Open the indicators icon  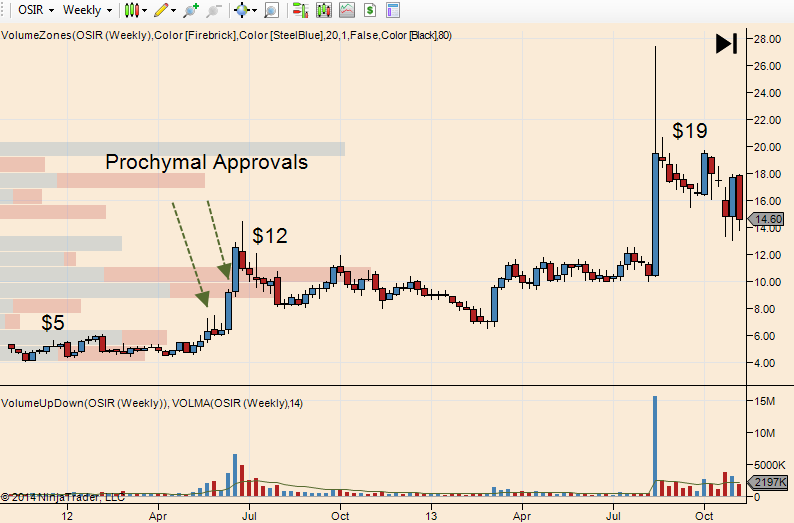click(324, 10)
